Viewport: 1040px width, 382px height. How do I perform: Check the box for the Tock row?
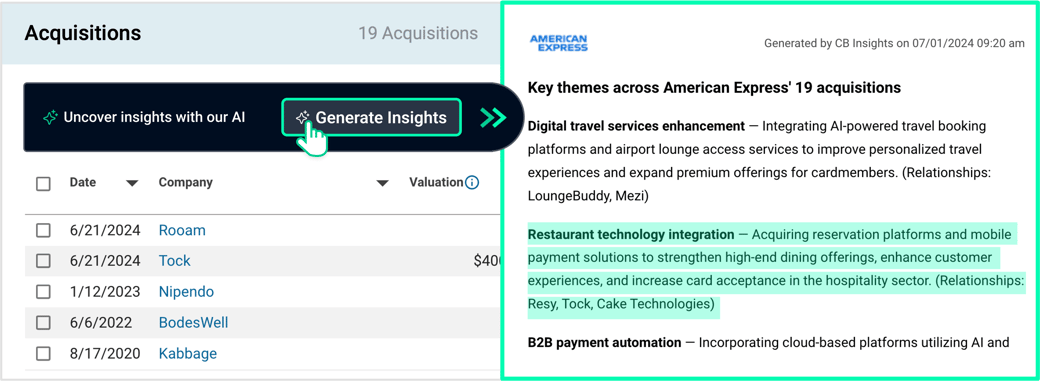43,261
